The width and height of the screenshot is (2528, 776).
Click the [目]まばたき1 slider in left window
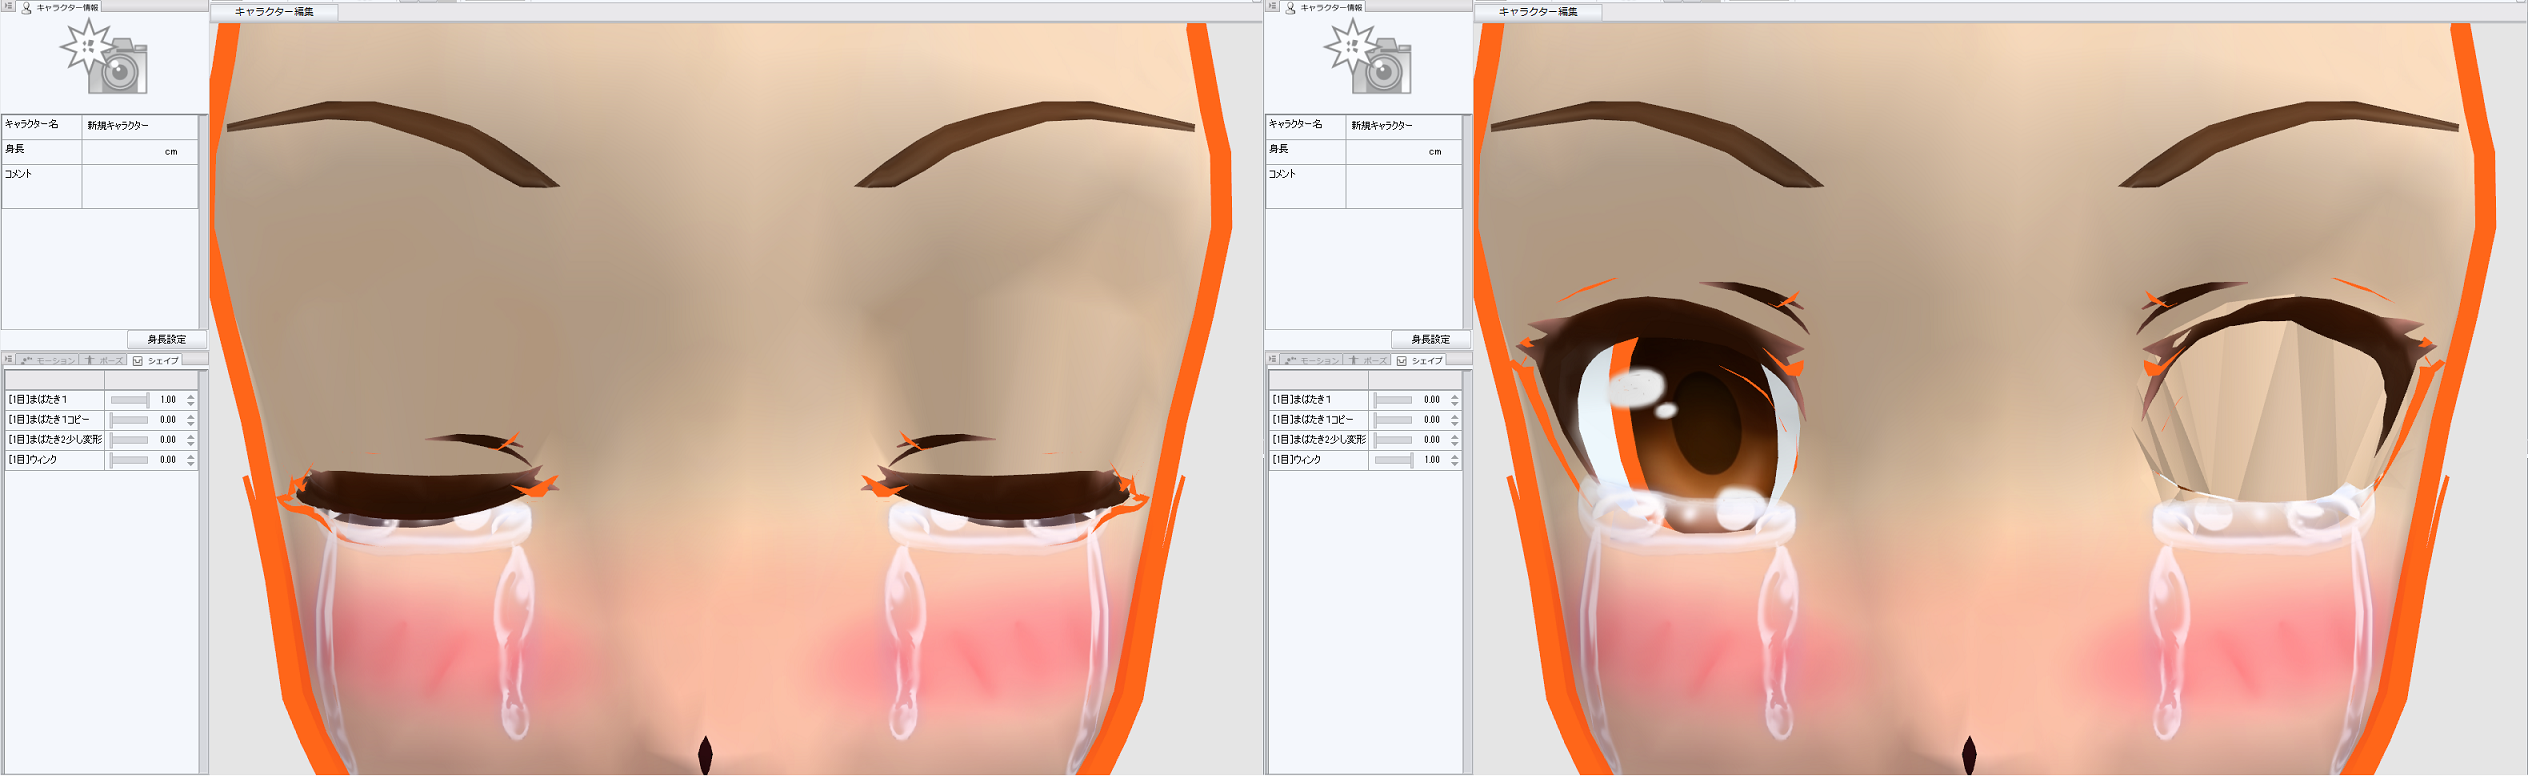tap(130, 400)
